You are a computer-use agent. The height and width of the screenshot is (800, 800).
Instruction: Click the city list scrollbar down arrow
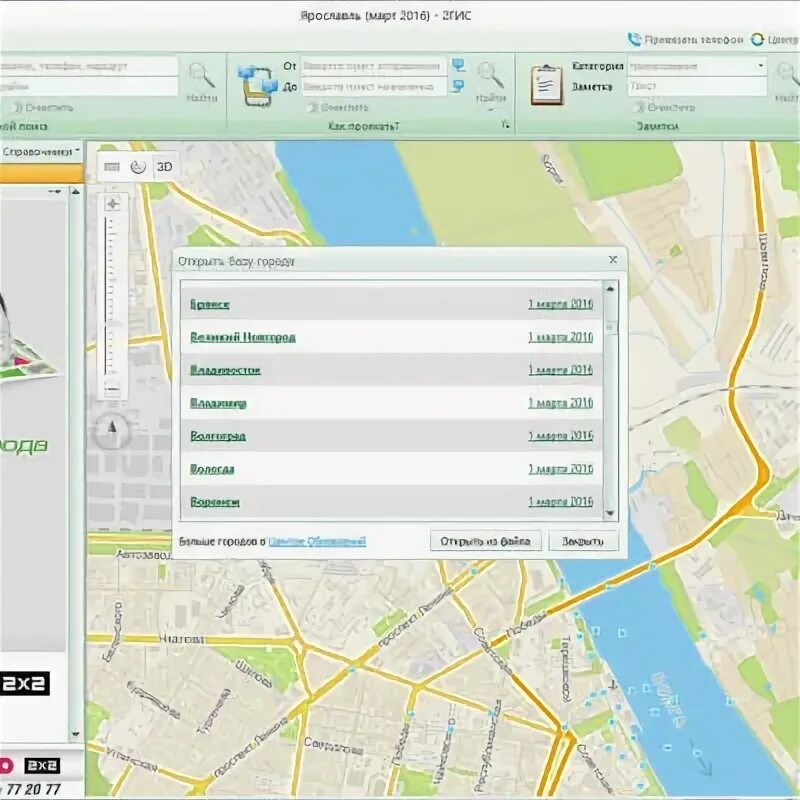point(610,513)
